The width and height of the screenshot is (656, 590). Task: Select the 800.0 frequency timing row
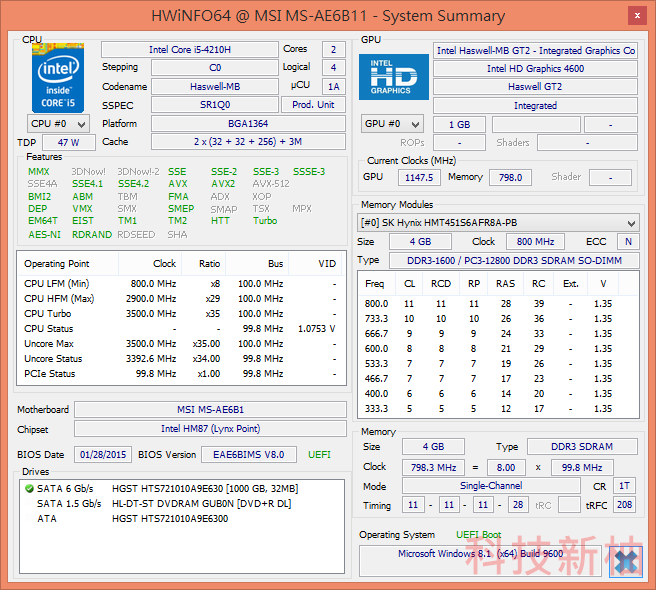498,304
